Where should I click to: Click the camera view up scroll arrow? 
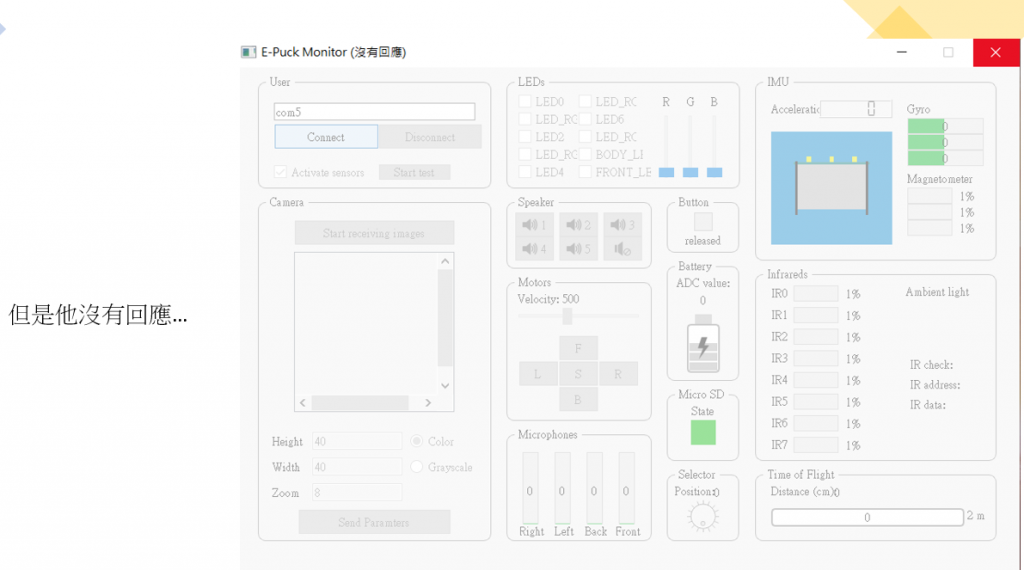[445, 261]
